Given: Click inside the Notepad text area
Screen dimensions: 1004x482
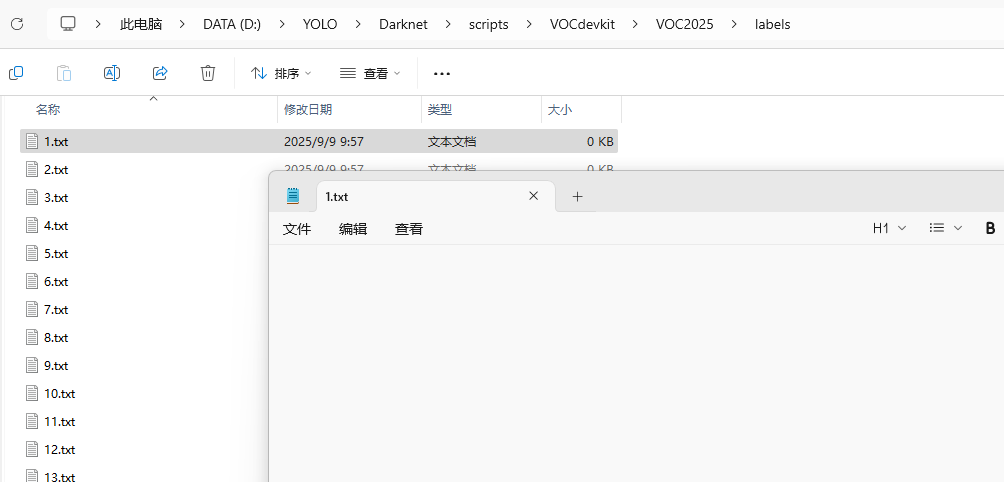Looking at the screenshot, I should click(x=636, y=363).
